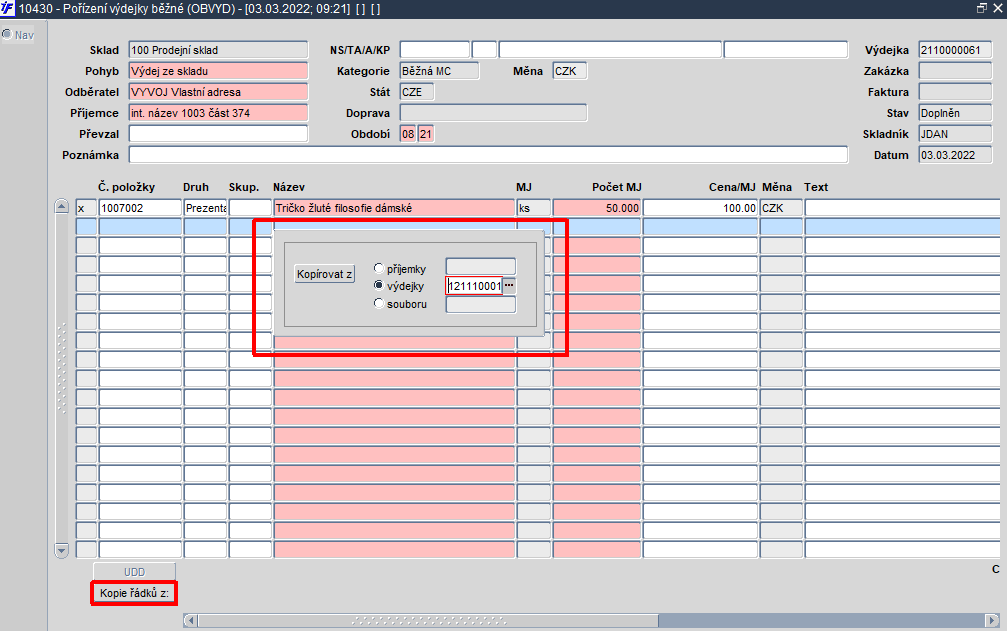
Task: Click the restore window icon in title bar
Action: [x=981, y=8]
